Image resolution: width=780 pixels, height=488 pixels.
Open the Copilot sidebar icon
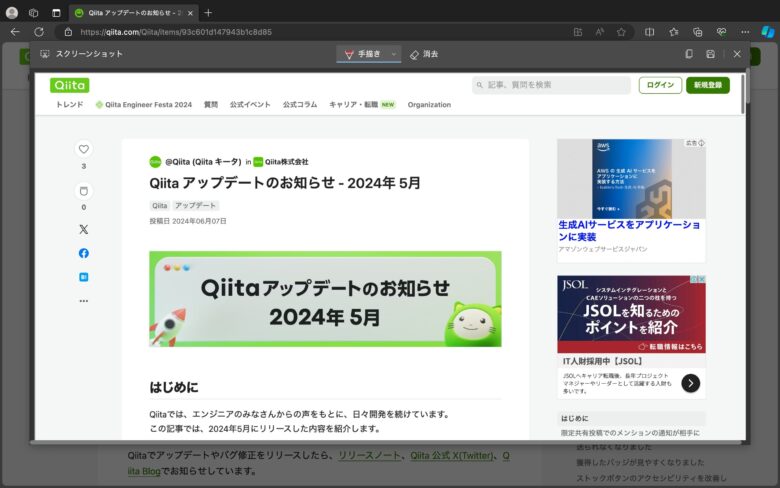(x=768, y=32)
